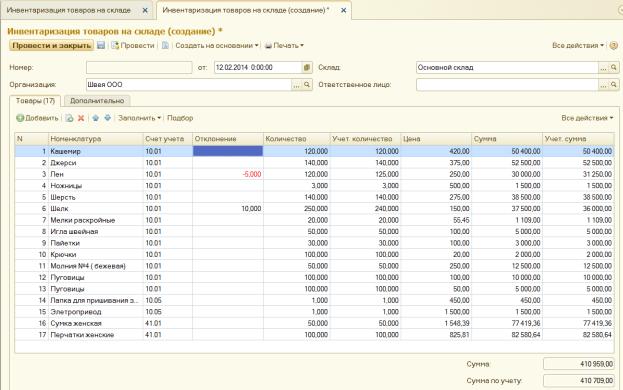Click the Цена column header
This screenshot has width=623, height=390.
pos(436,139)
